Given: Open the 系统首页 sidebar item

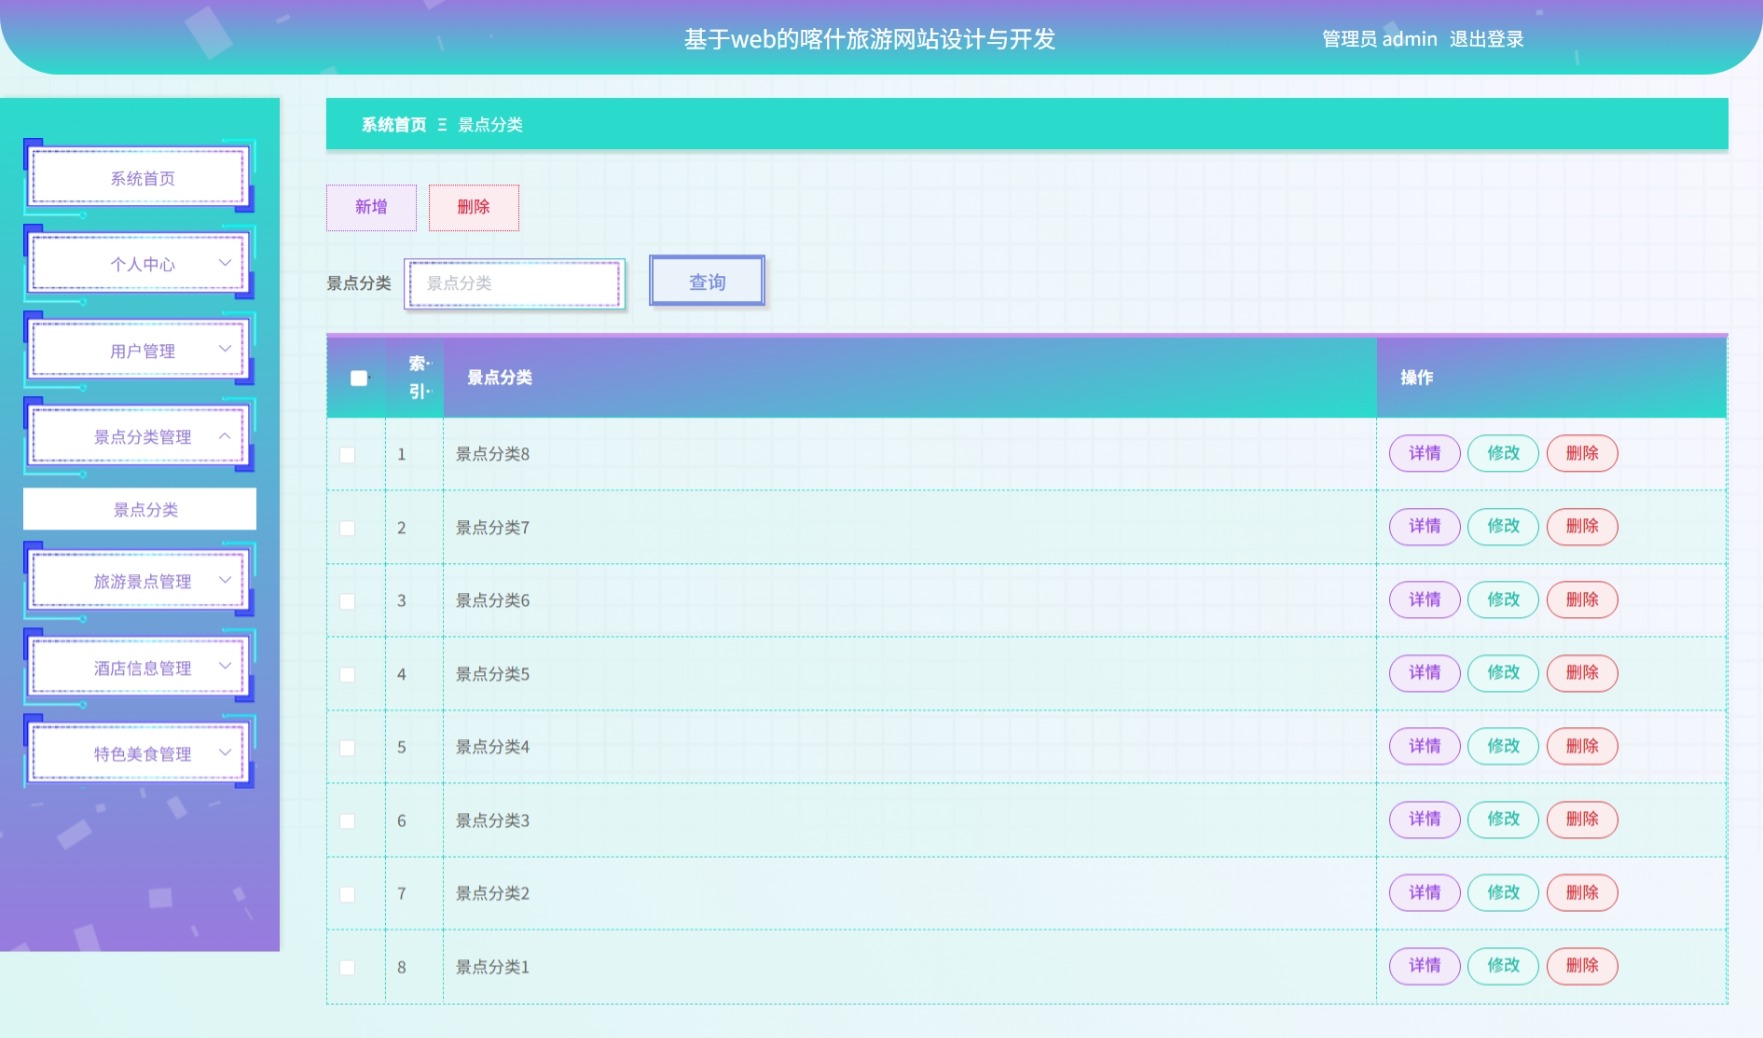Looking at the screenshot, I should [139, 178].
